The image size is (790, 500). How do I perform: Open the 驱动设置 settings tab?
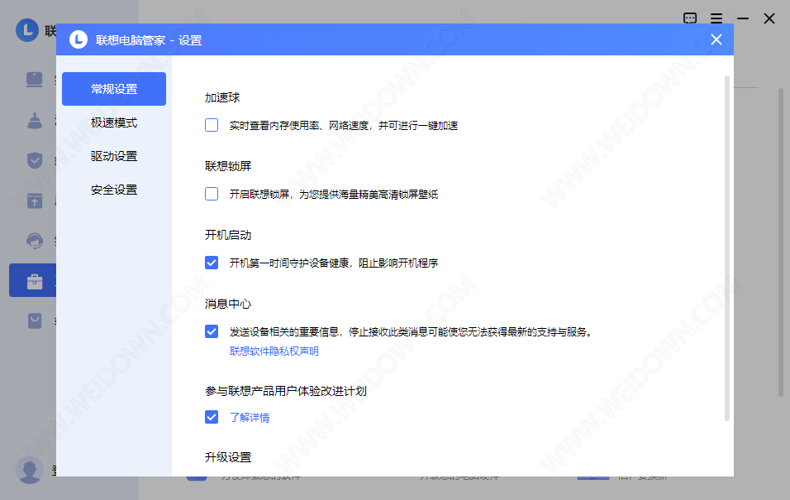coord(114,156)
